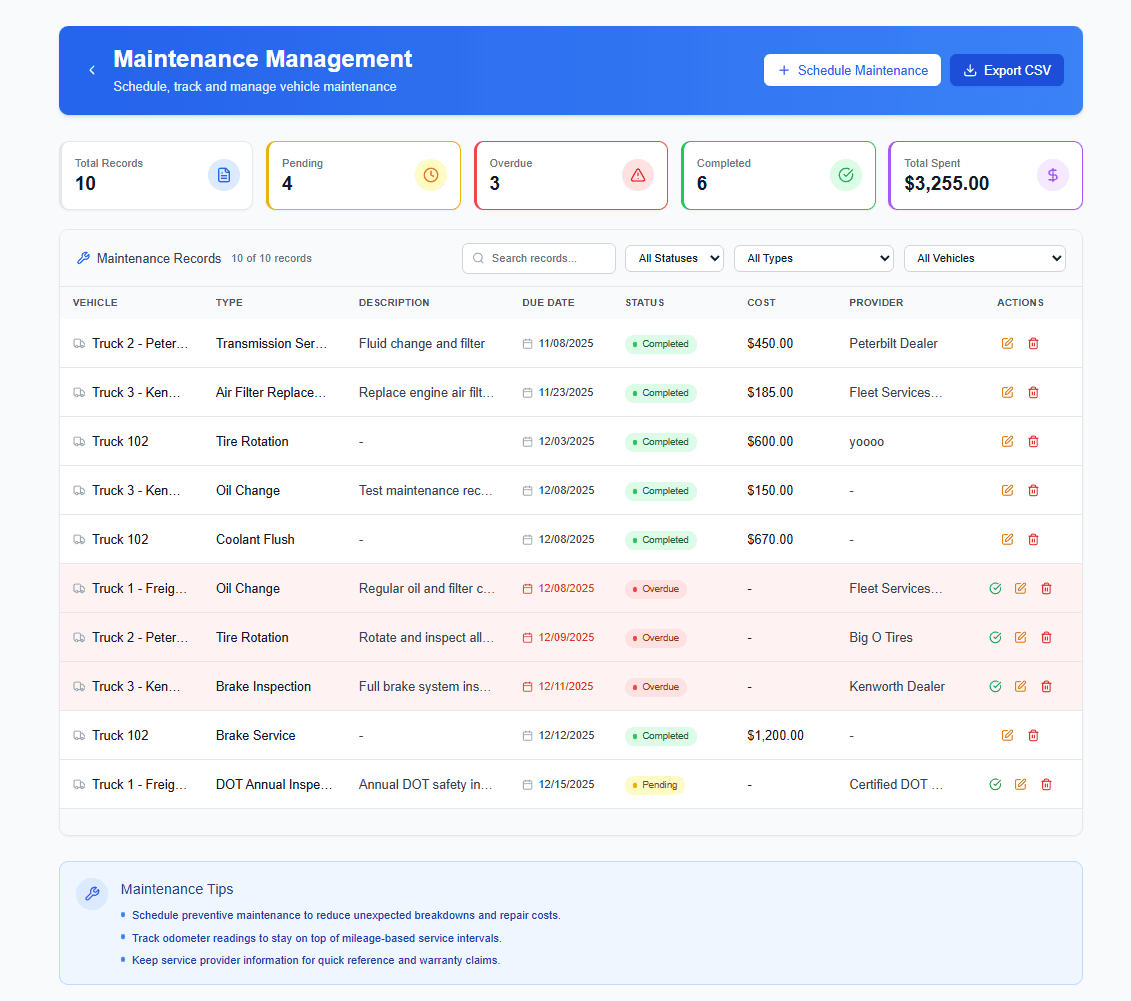1131x1001 pixels.
Task: Click the delete icon on DOT Annual Inspection row
Action: coord(1046,784)
